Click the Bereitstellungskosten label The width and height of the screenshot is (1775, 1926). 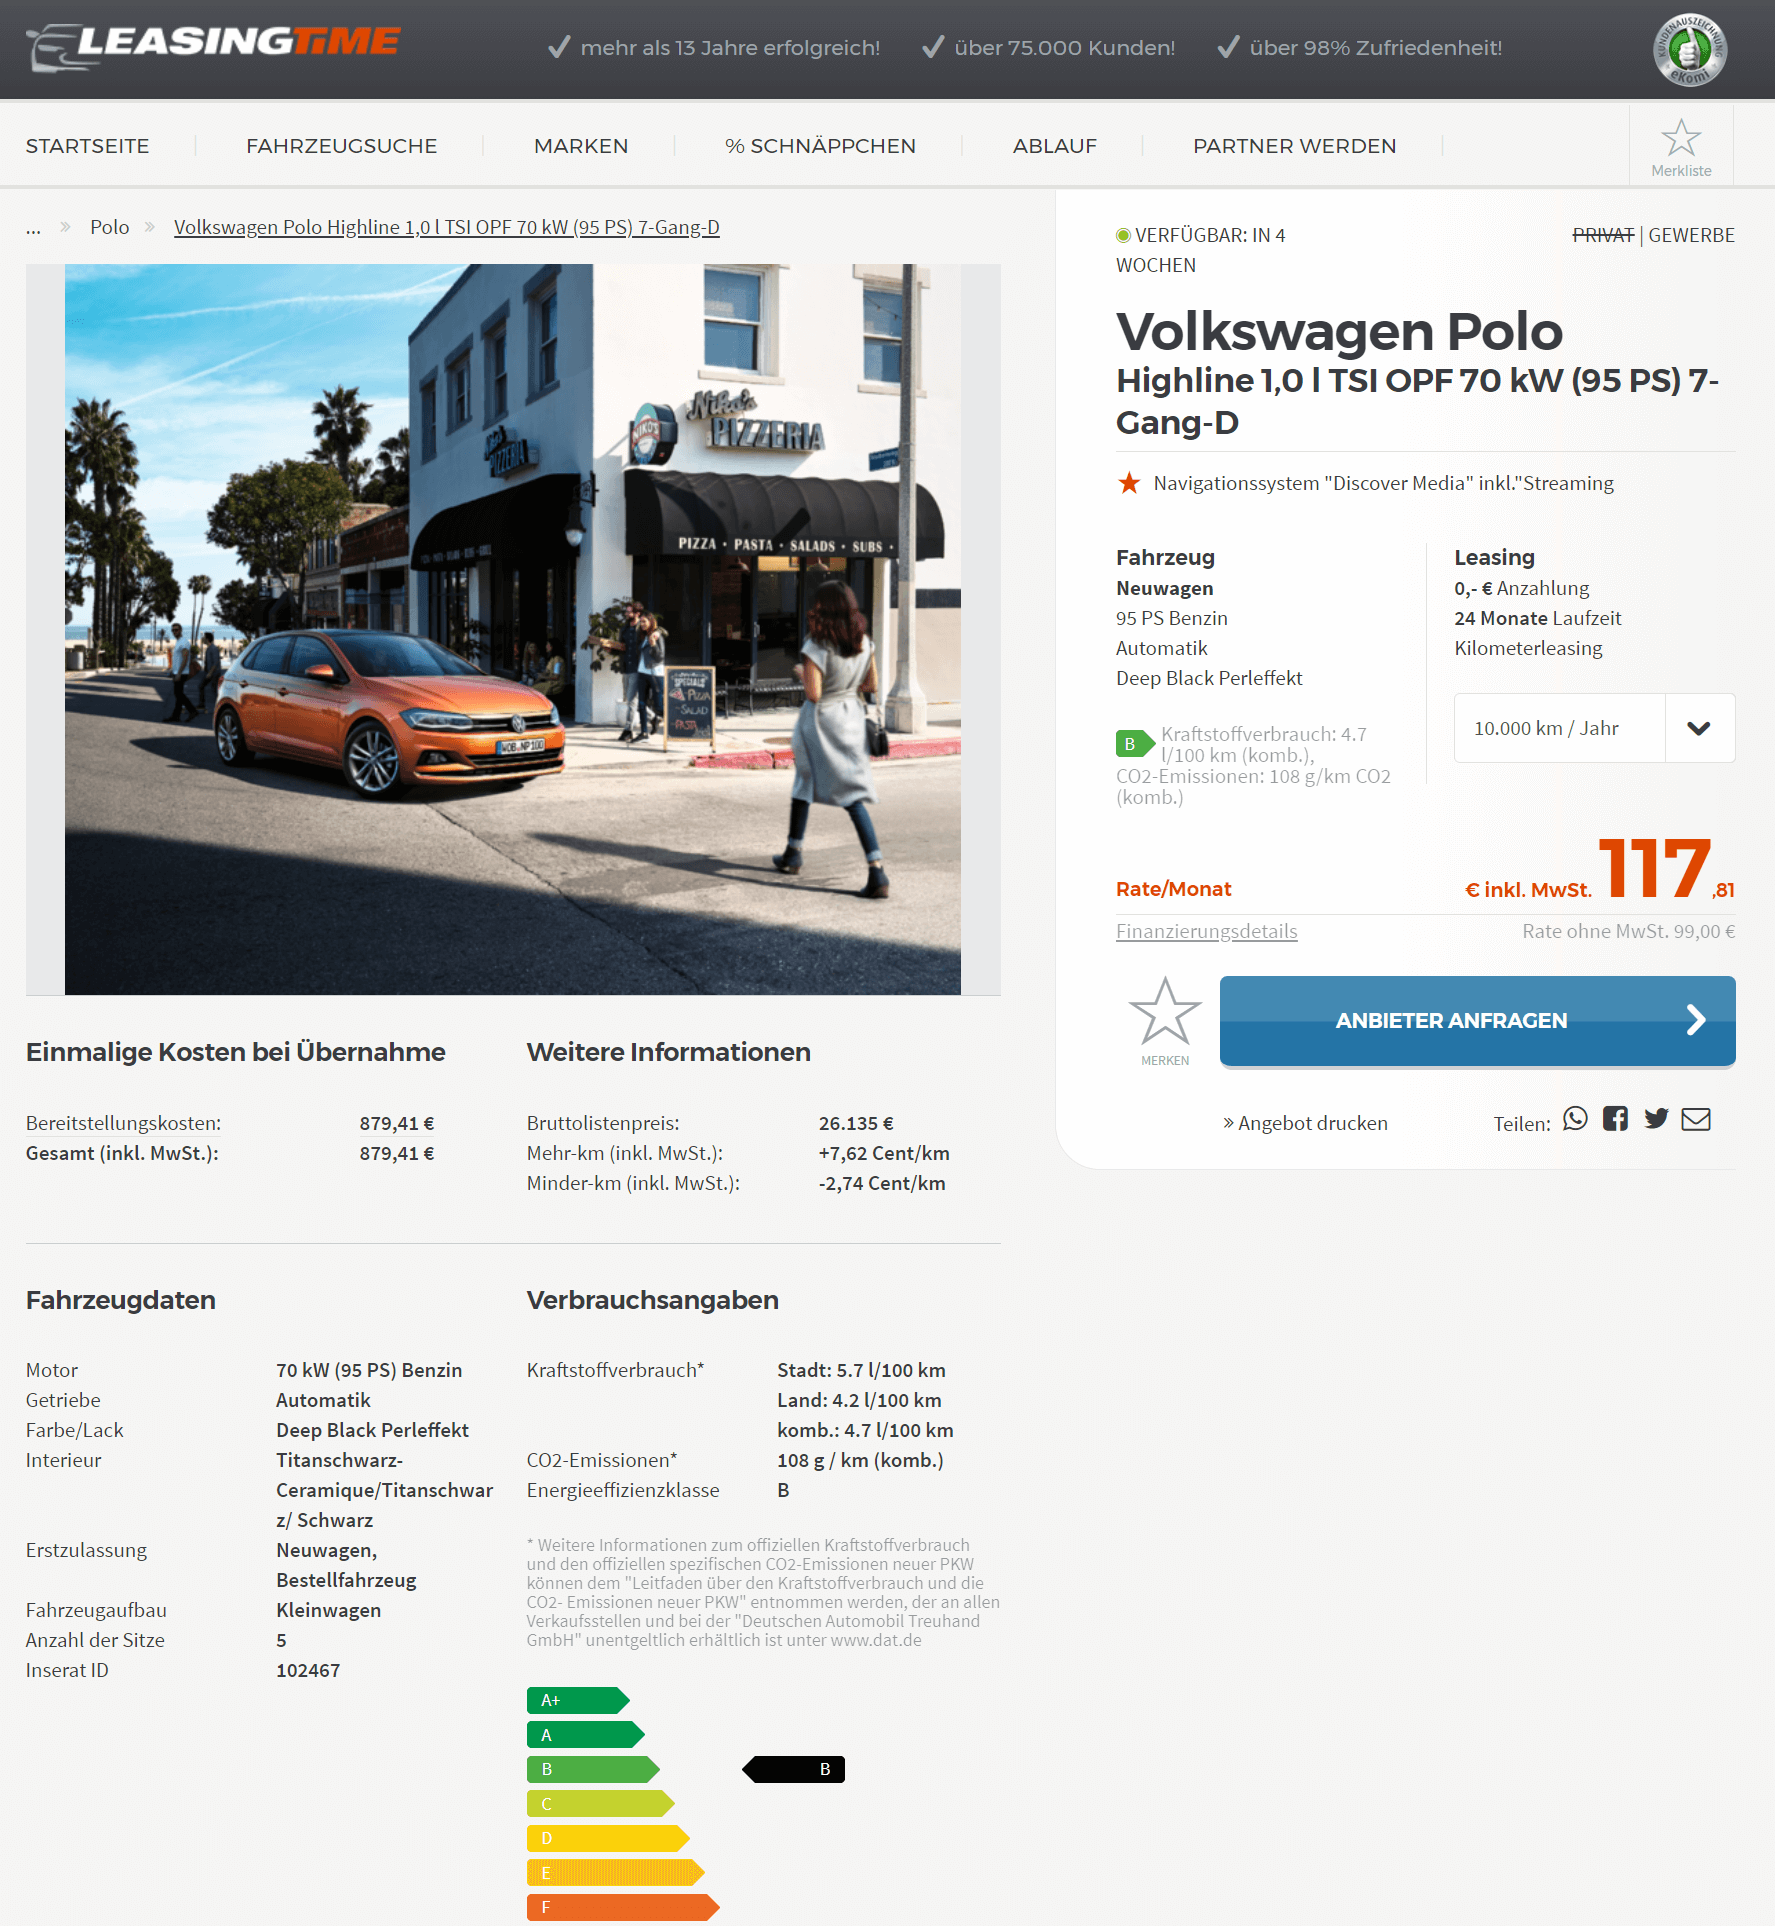(x=123, y=1123)
